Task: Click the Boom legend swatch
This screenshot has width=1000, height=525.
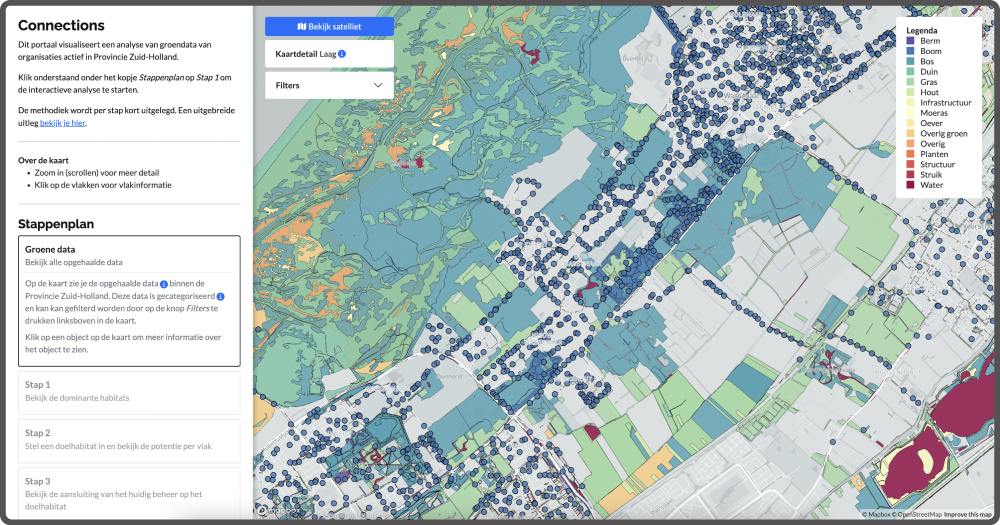Action: (911, 51)
